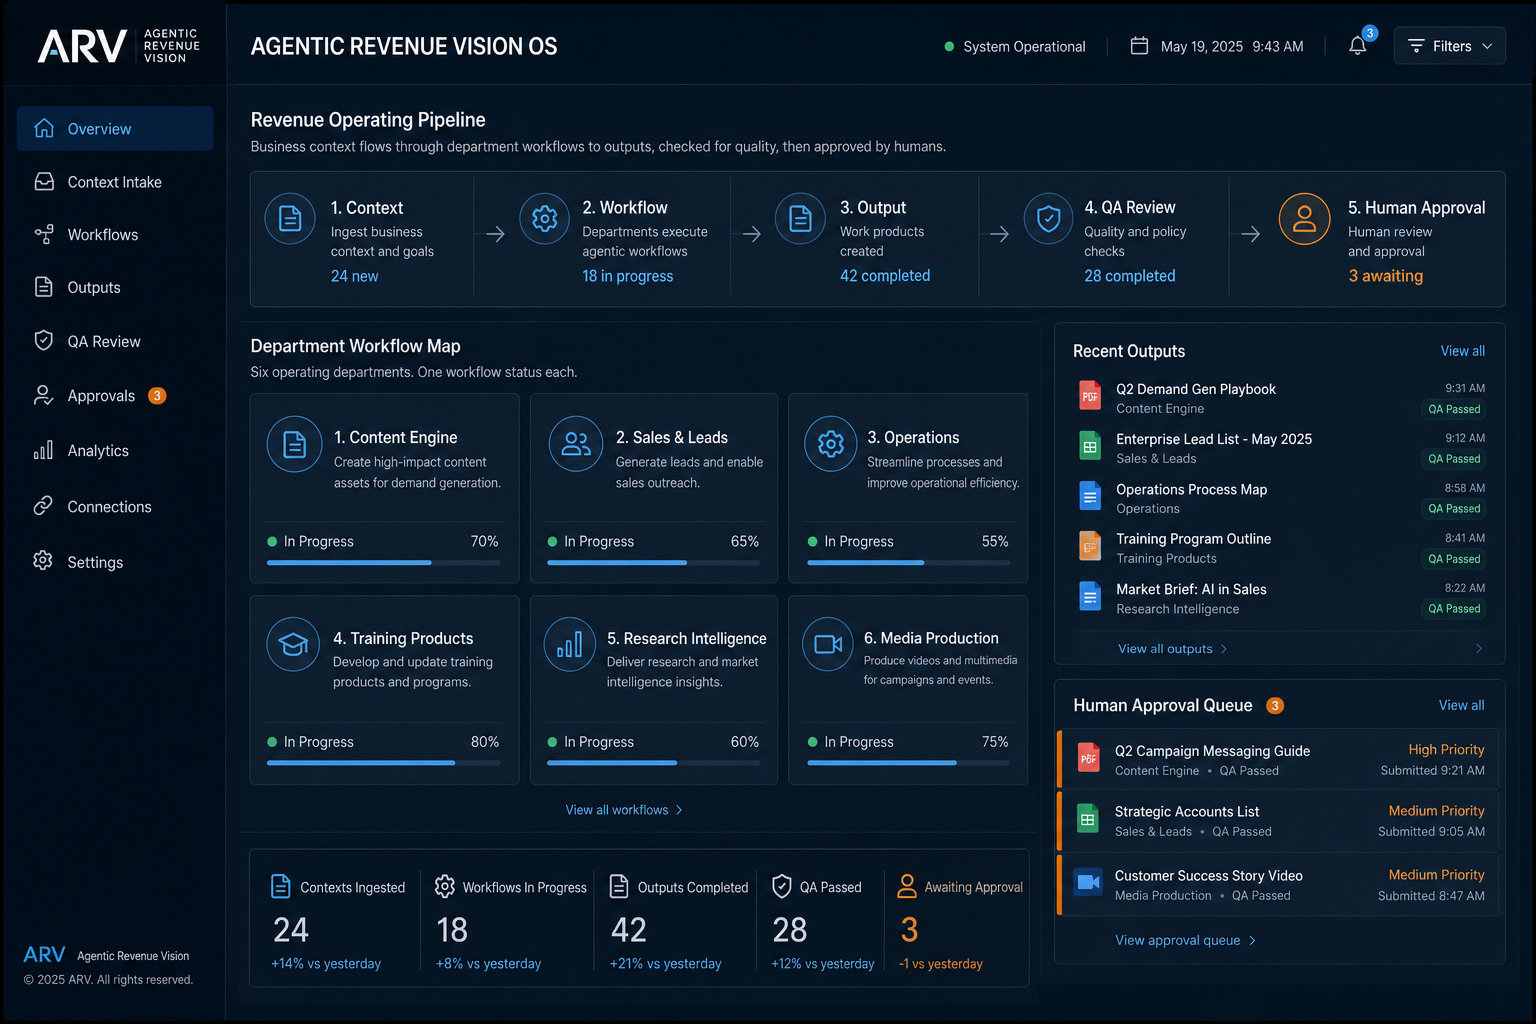Click the Training Products graduation cap icon

[x=293, y=645]
